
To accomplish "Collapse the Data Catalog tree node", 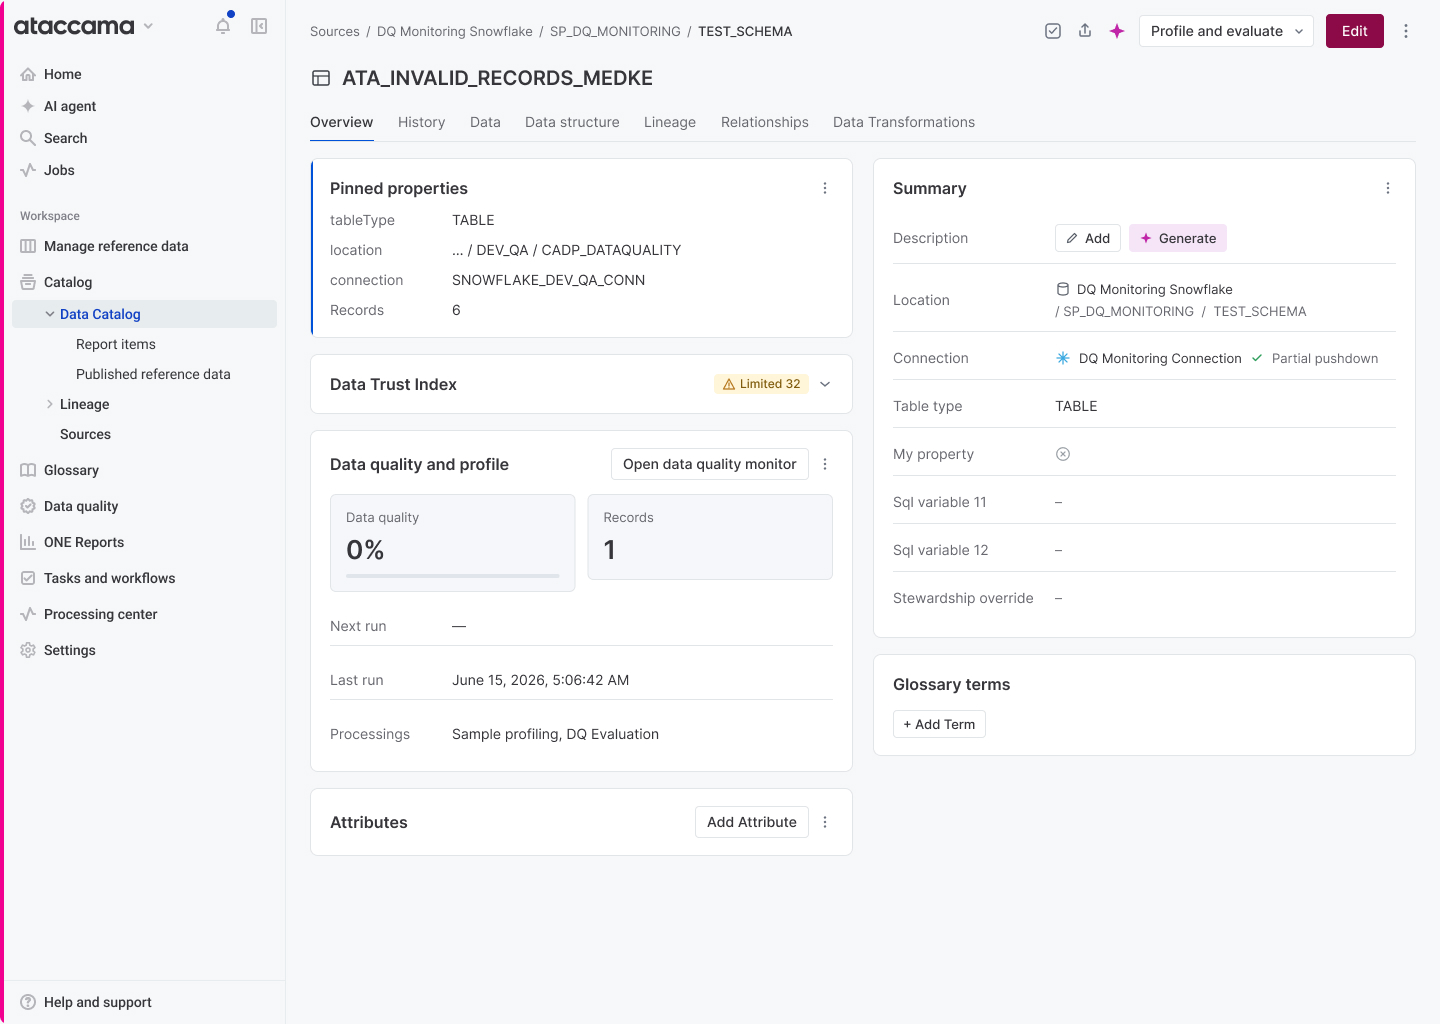I will (50, 314).
